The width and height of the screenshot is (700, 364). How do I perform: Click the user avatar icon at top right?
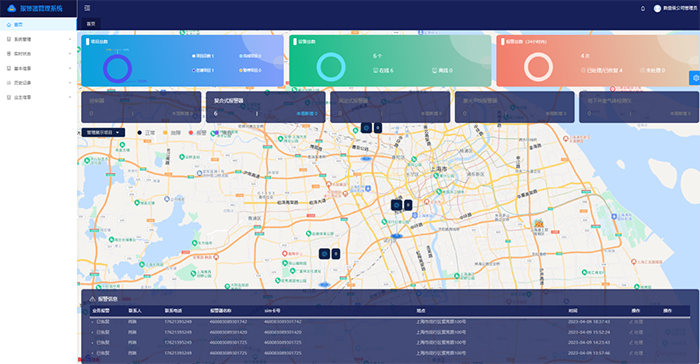[x=657, y=8]
